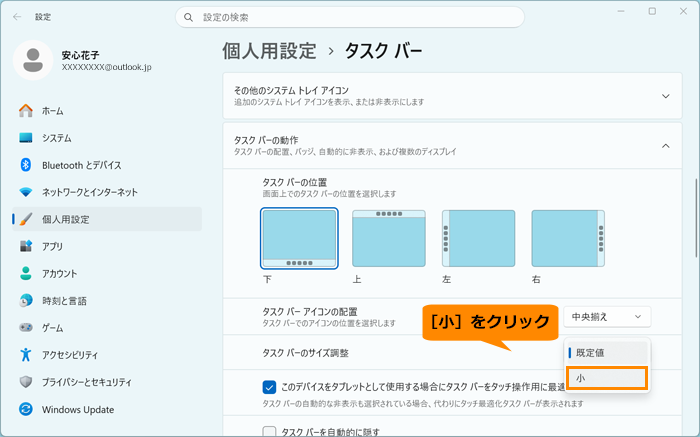Viewport: 700px width, 437px height.
Task: Click the アカウント person icon
Action: (x=26, y=274)
